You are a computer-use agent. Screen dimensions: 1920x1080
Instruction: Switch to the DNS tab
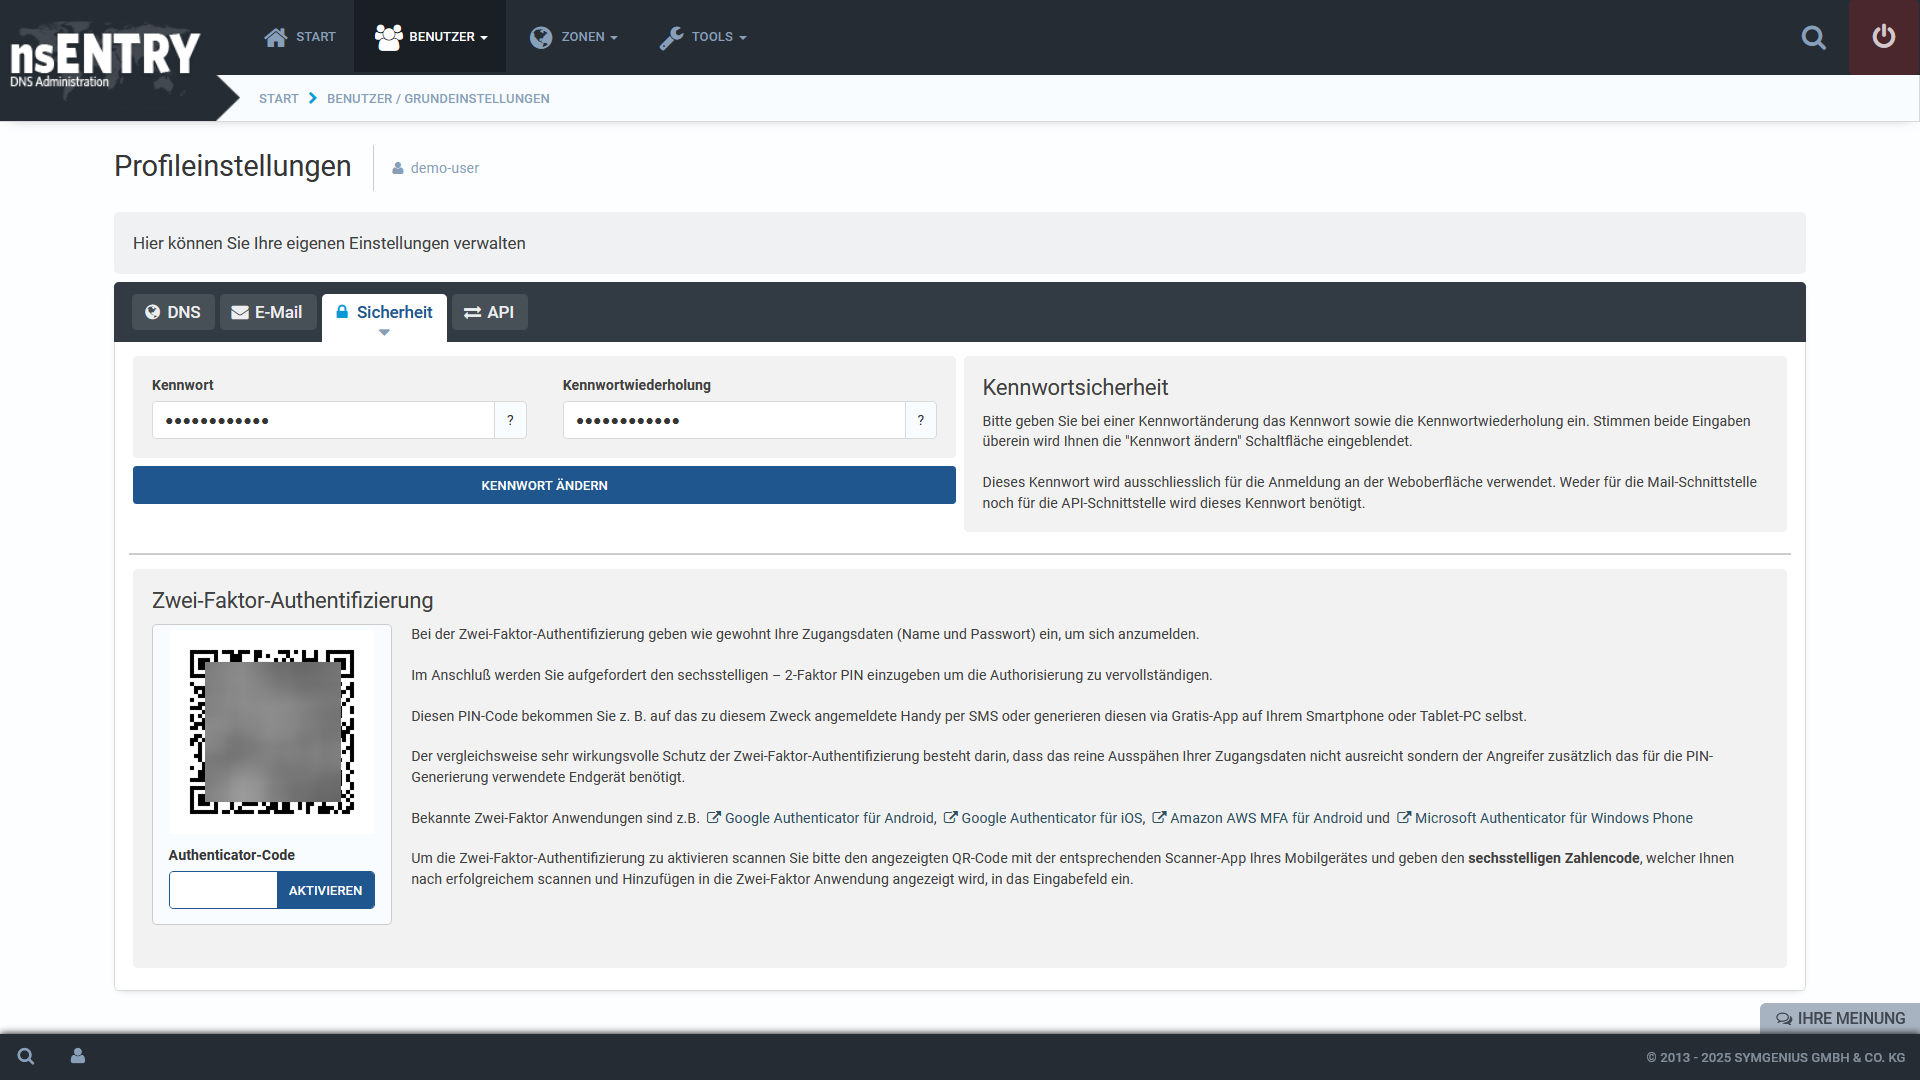pyautogui.click(x=173, y=312)
